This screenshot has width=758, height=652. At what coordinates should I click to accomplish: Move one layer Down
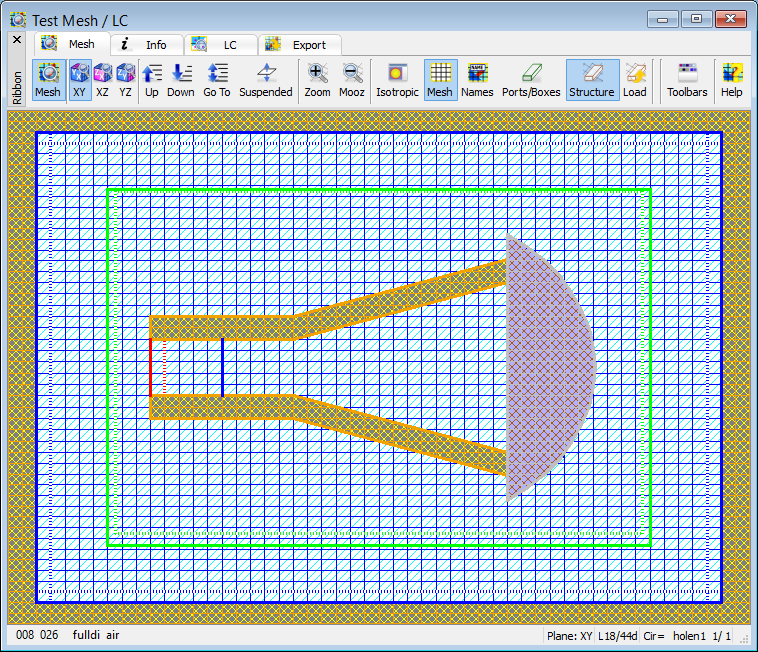(x=181, y=79)
